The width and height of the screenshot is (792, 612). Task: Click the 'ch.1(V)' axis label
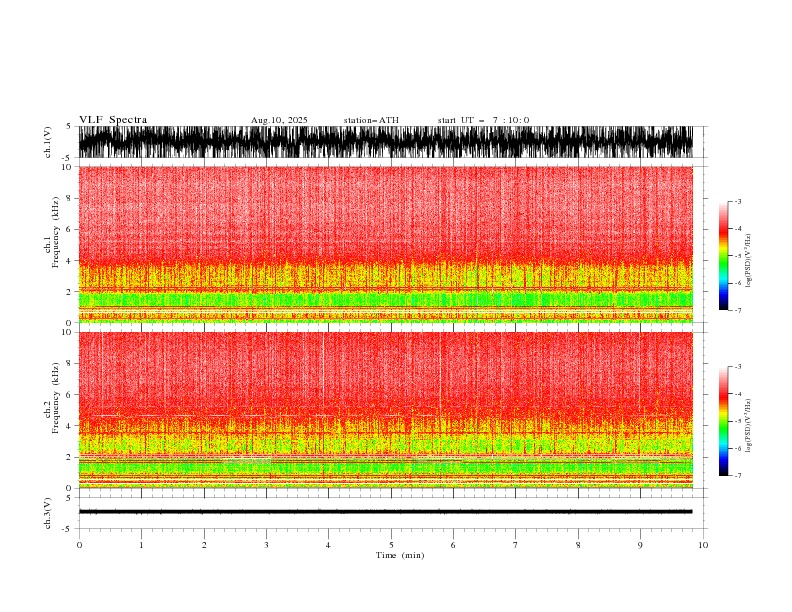[x=48, y=143]
